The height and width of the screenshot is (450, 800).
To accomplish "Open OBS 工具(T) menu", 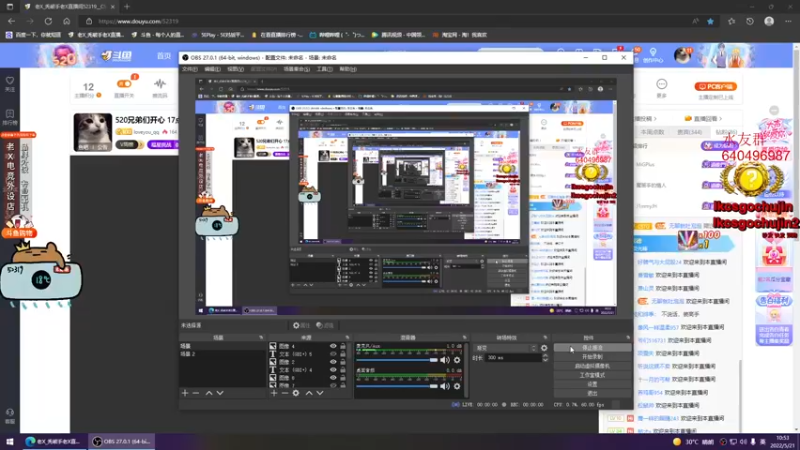I will coord(324,69).
